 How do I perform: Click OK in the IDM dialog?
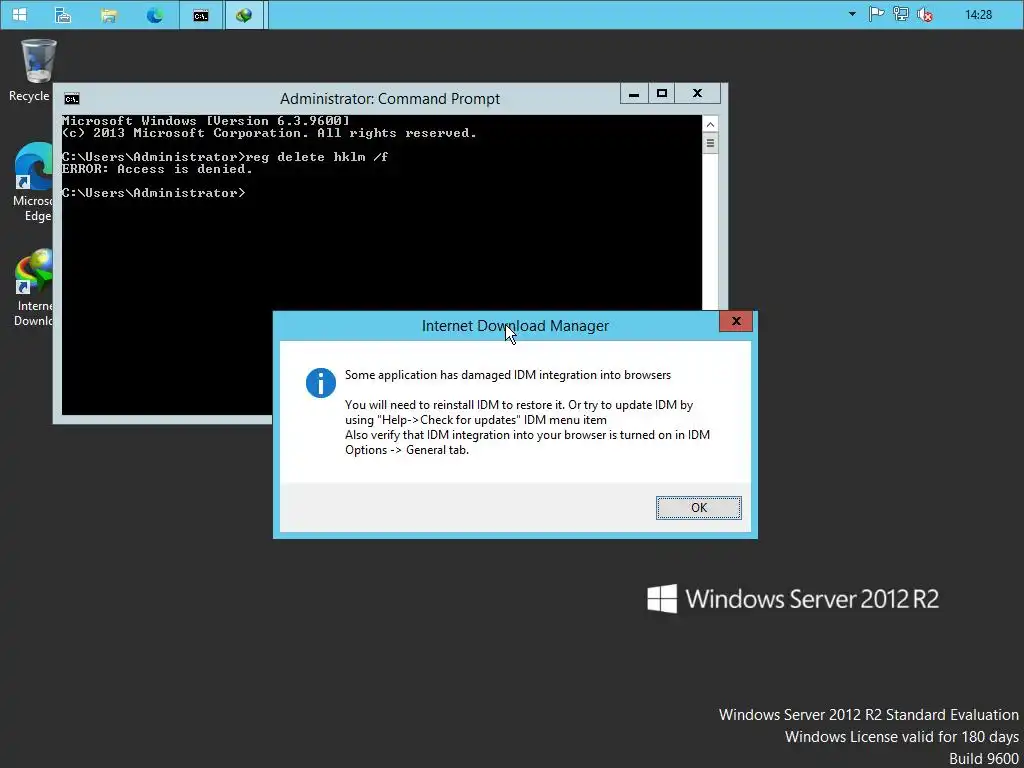pos(699,508)
